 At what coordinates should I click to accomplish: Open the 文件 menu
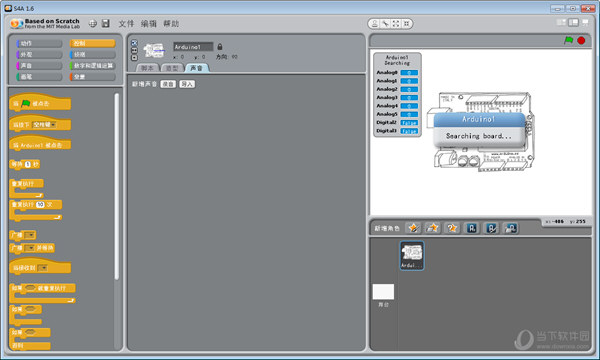tap(126, 24)
